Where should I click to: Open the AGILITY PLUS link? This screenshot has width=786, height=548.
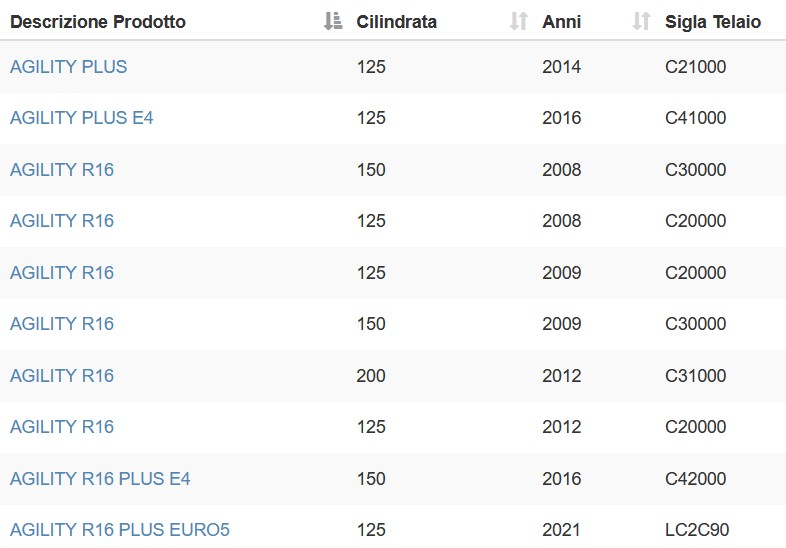(69, 67)
